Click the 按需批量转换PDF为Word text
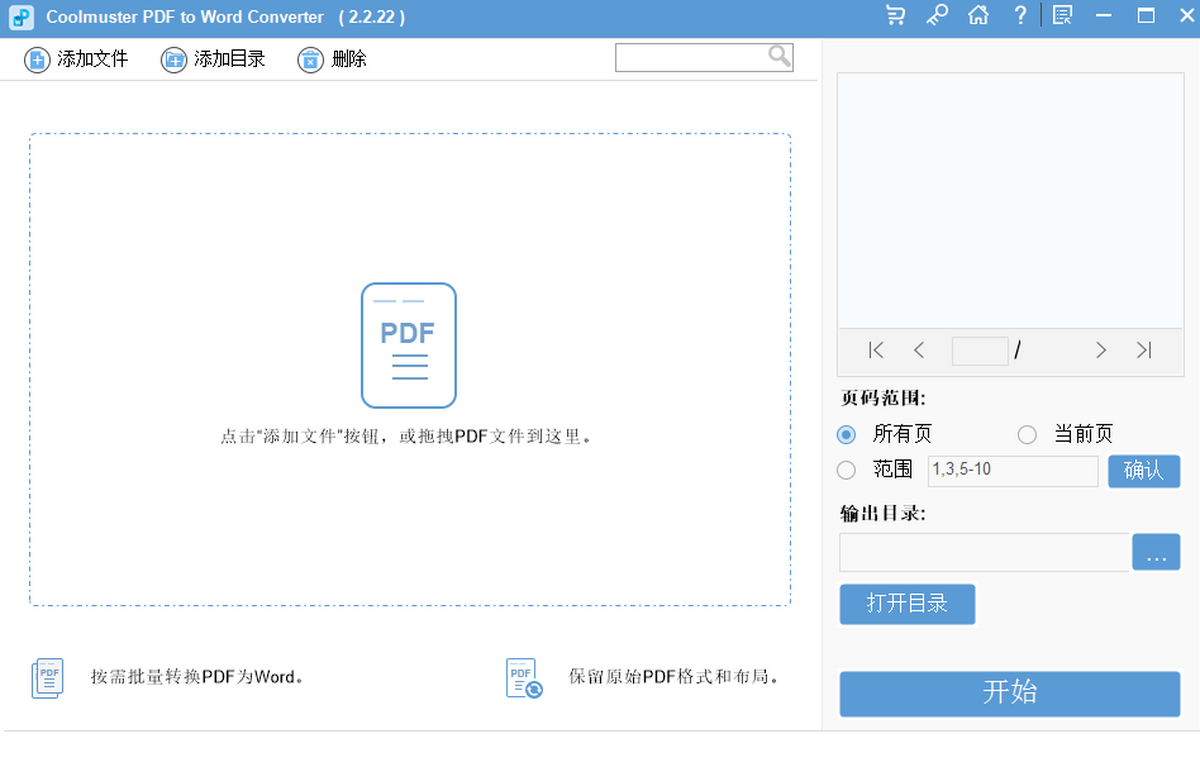Image resolution: width=1200 pixels, height=767 pixels. (197, 677)
